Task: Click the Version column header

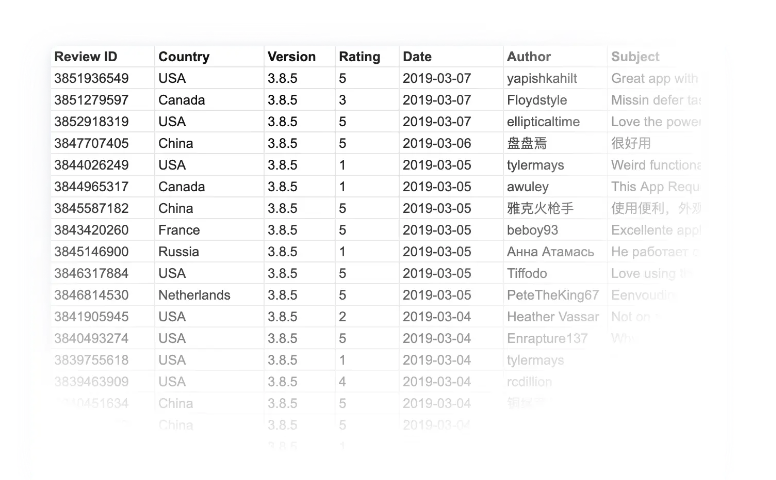Action: tap(291, 56)
